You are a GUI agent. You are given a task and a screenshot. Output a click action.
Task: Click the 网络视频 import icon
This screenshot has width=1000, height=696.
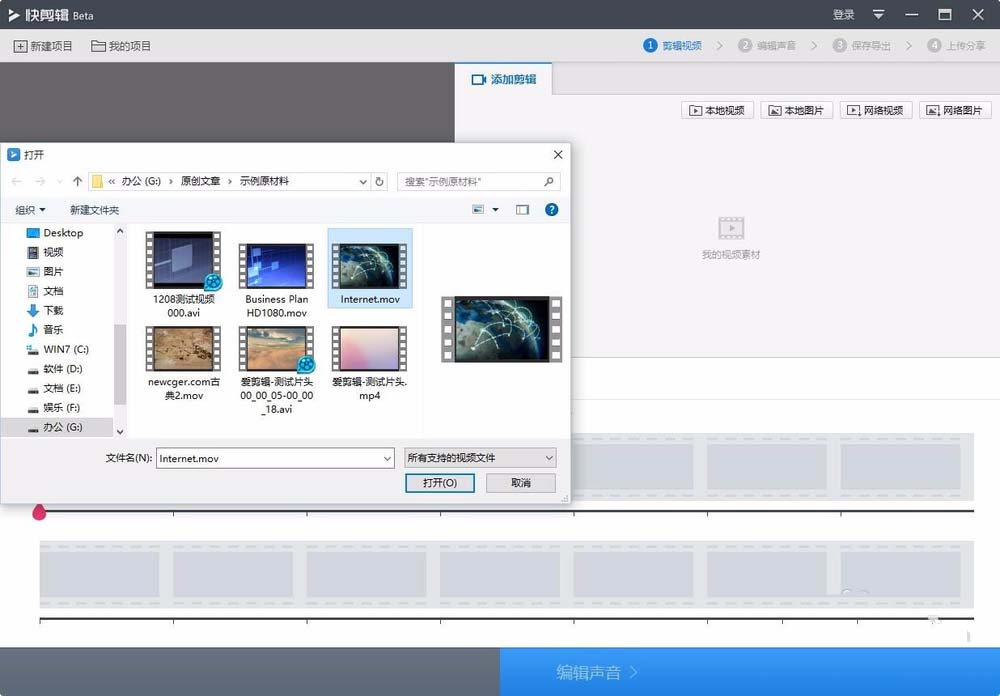coord(876,110)
